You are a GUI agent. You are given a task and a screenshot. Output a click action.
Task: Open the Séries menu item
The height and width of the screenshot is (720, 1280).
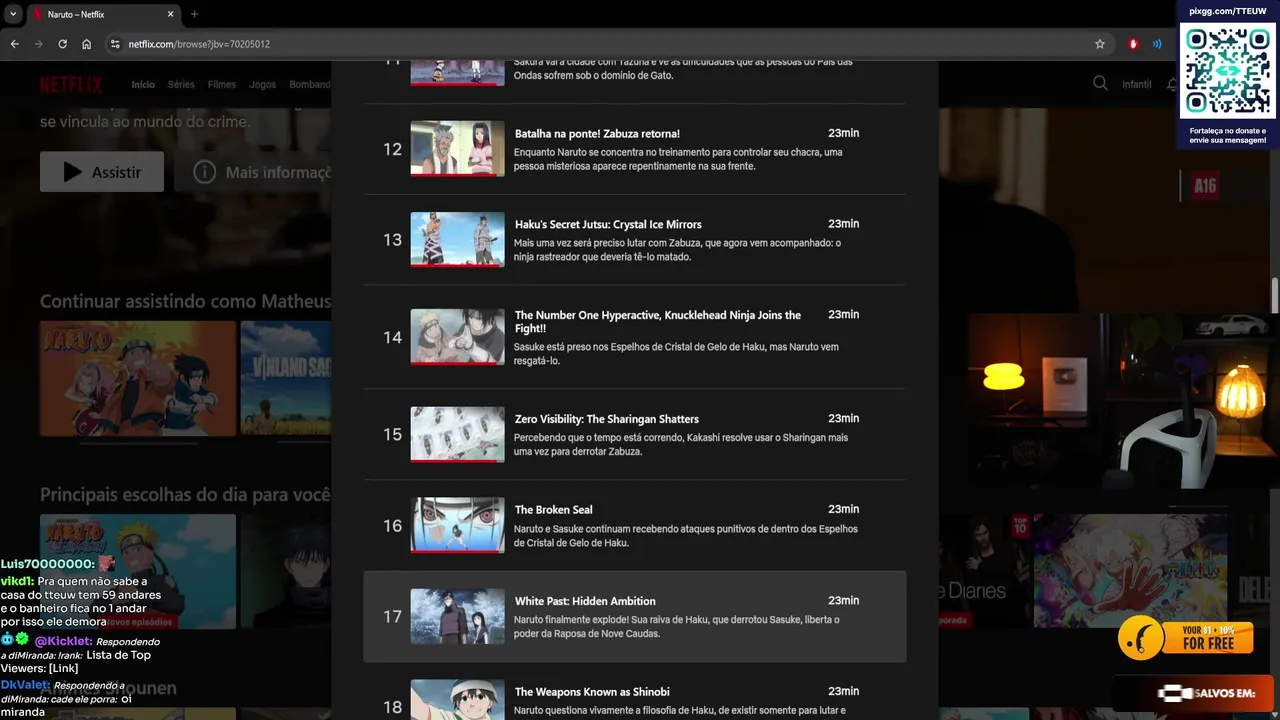(181, 85)
